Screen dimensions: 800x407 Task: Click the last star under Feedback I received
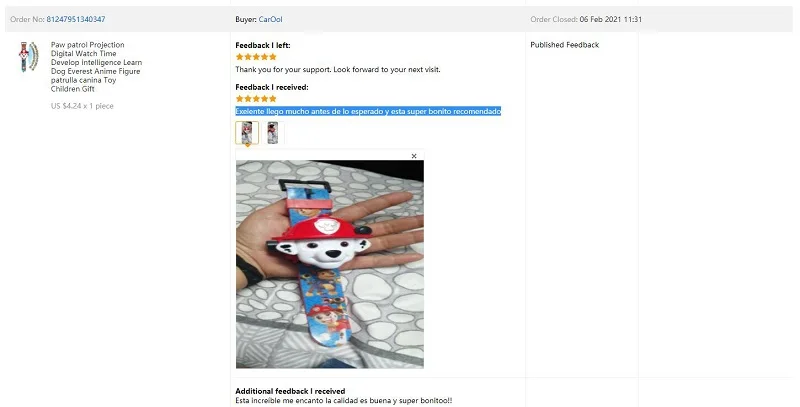272,98
